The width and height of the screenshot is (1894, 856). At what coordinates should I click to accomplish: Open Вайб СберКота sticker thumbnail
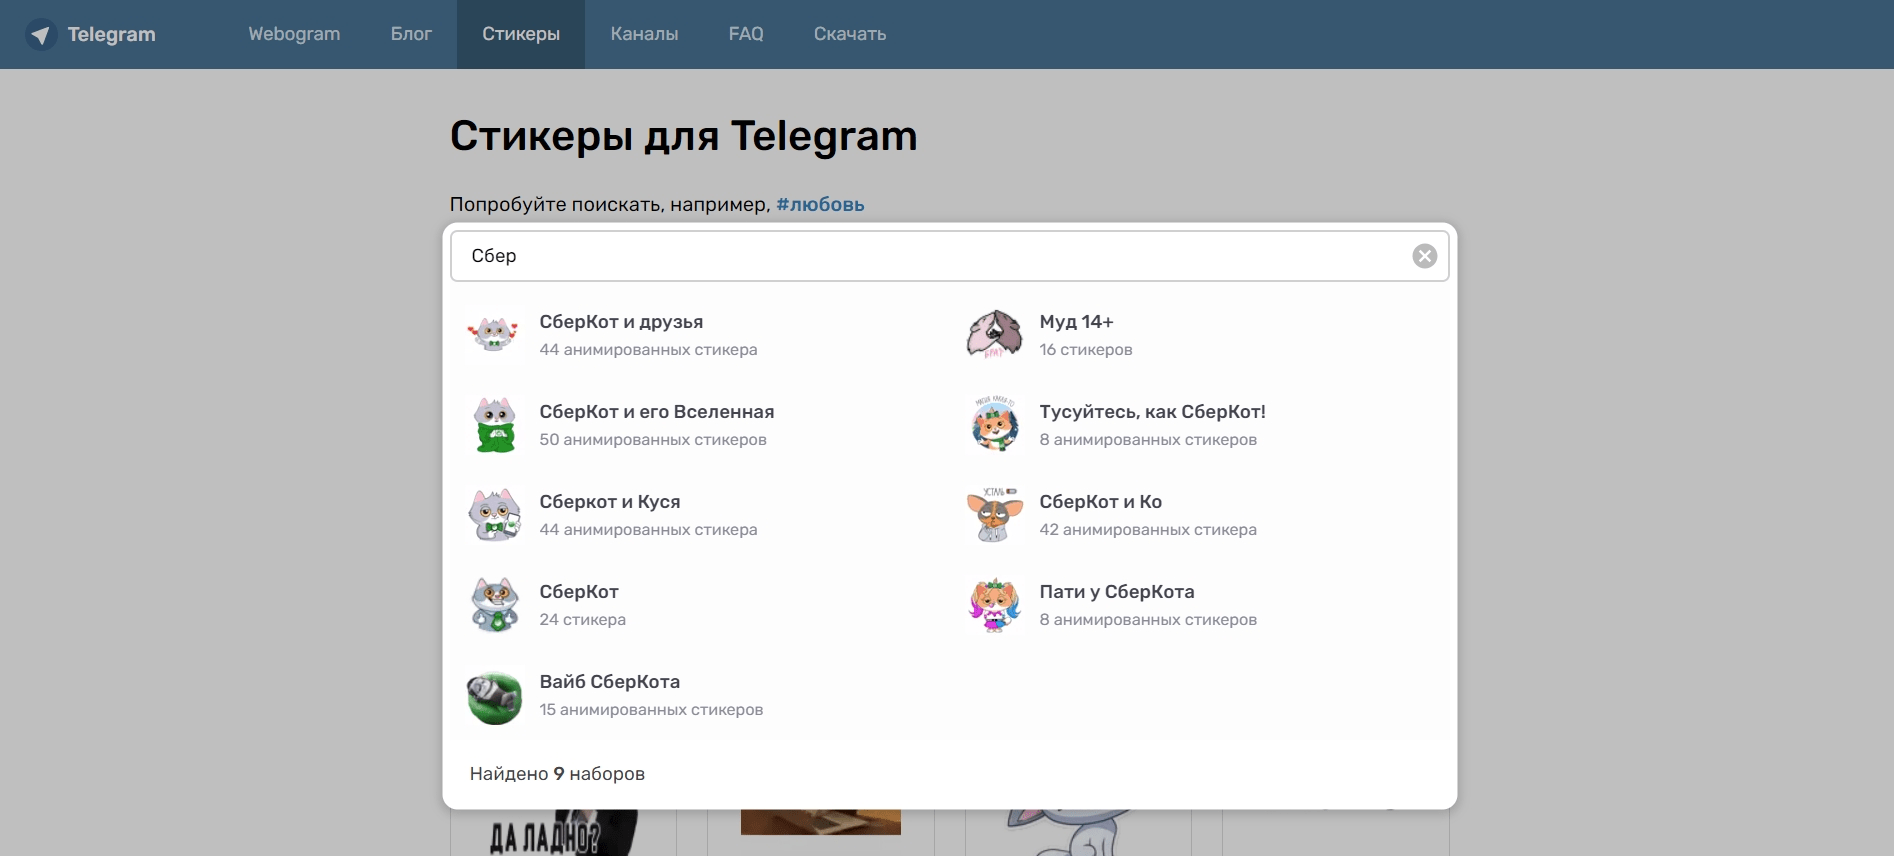click(494, 695)
